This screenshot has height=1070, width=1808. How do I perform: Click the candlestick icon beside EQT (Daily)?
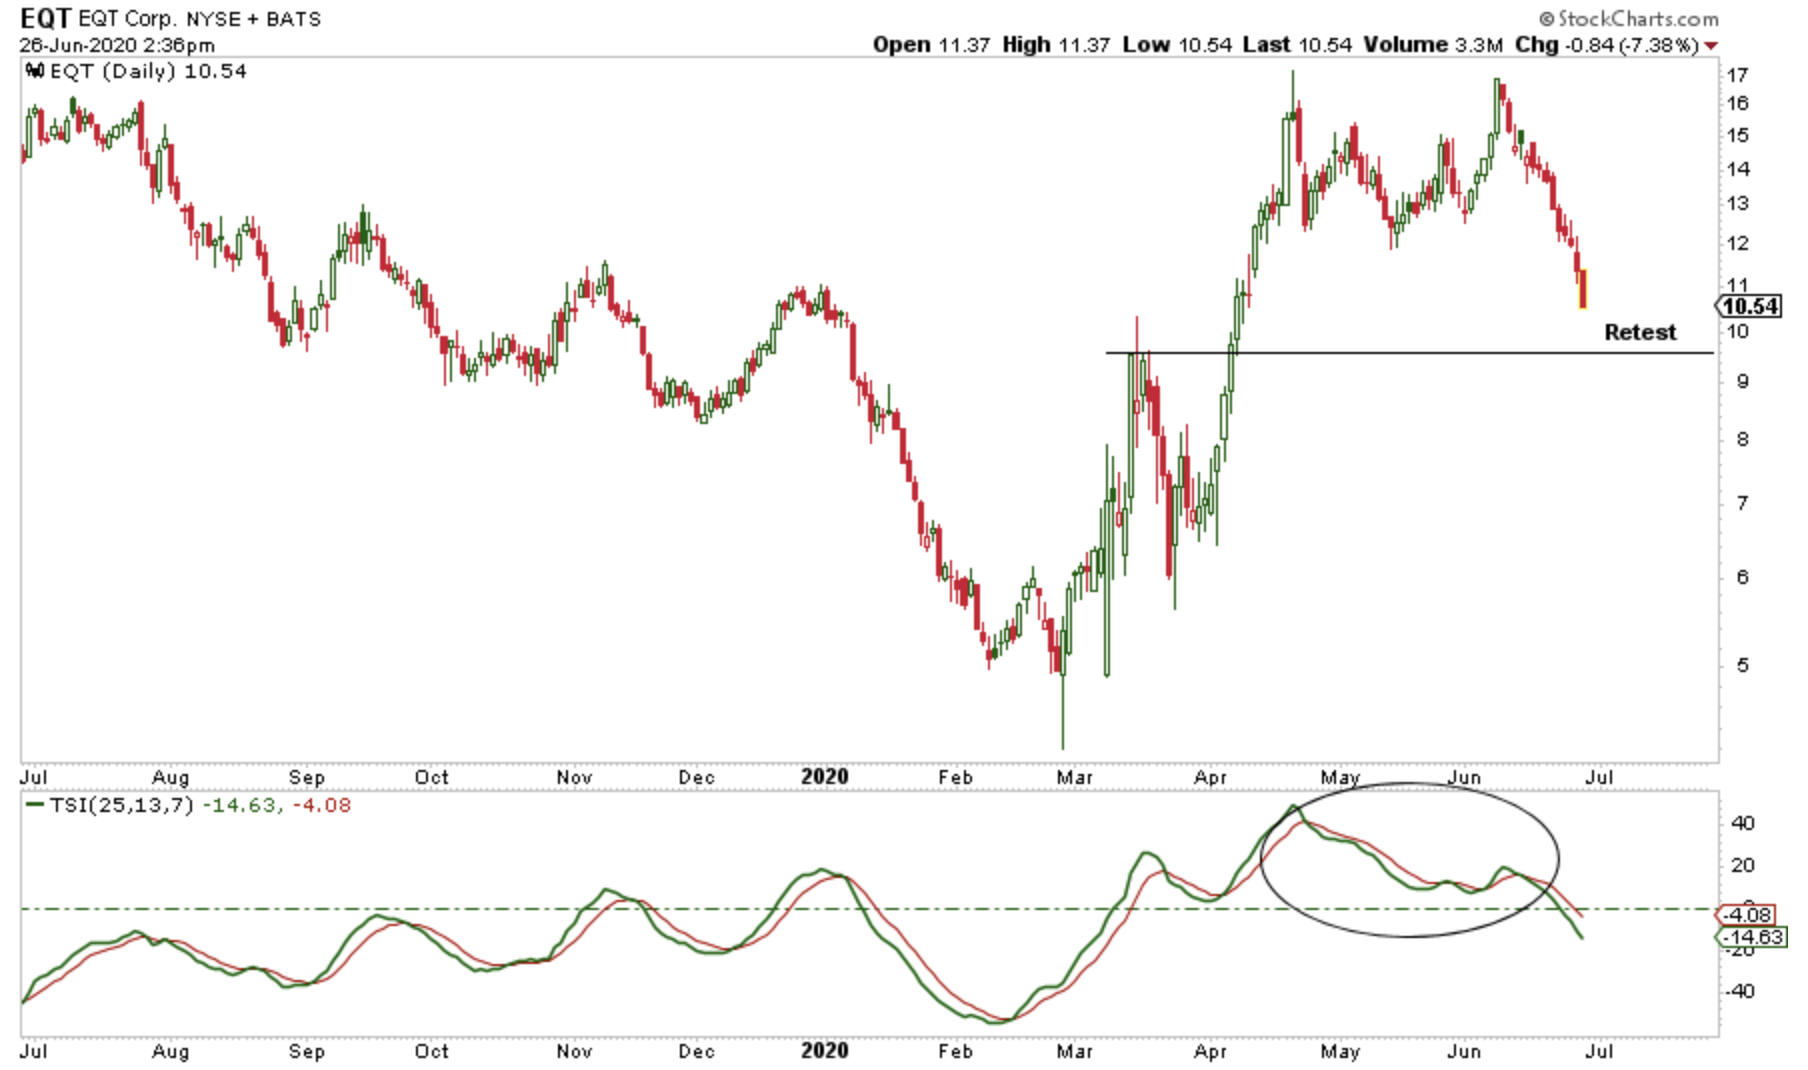click(35, 71)
